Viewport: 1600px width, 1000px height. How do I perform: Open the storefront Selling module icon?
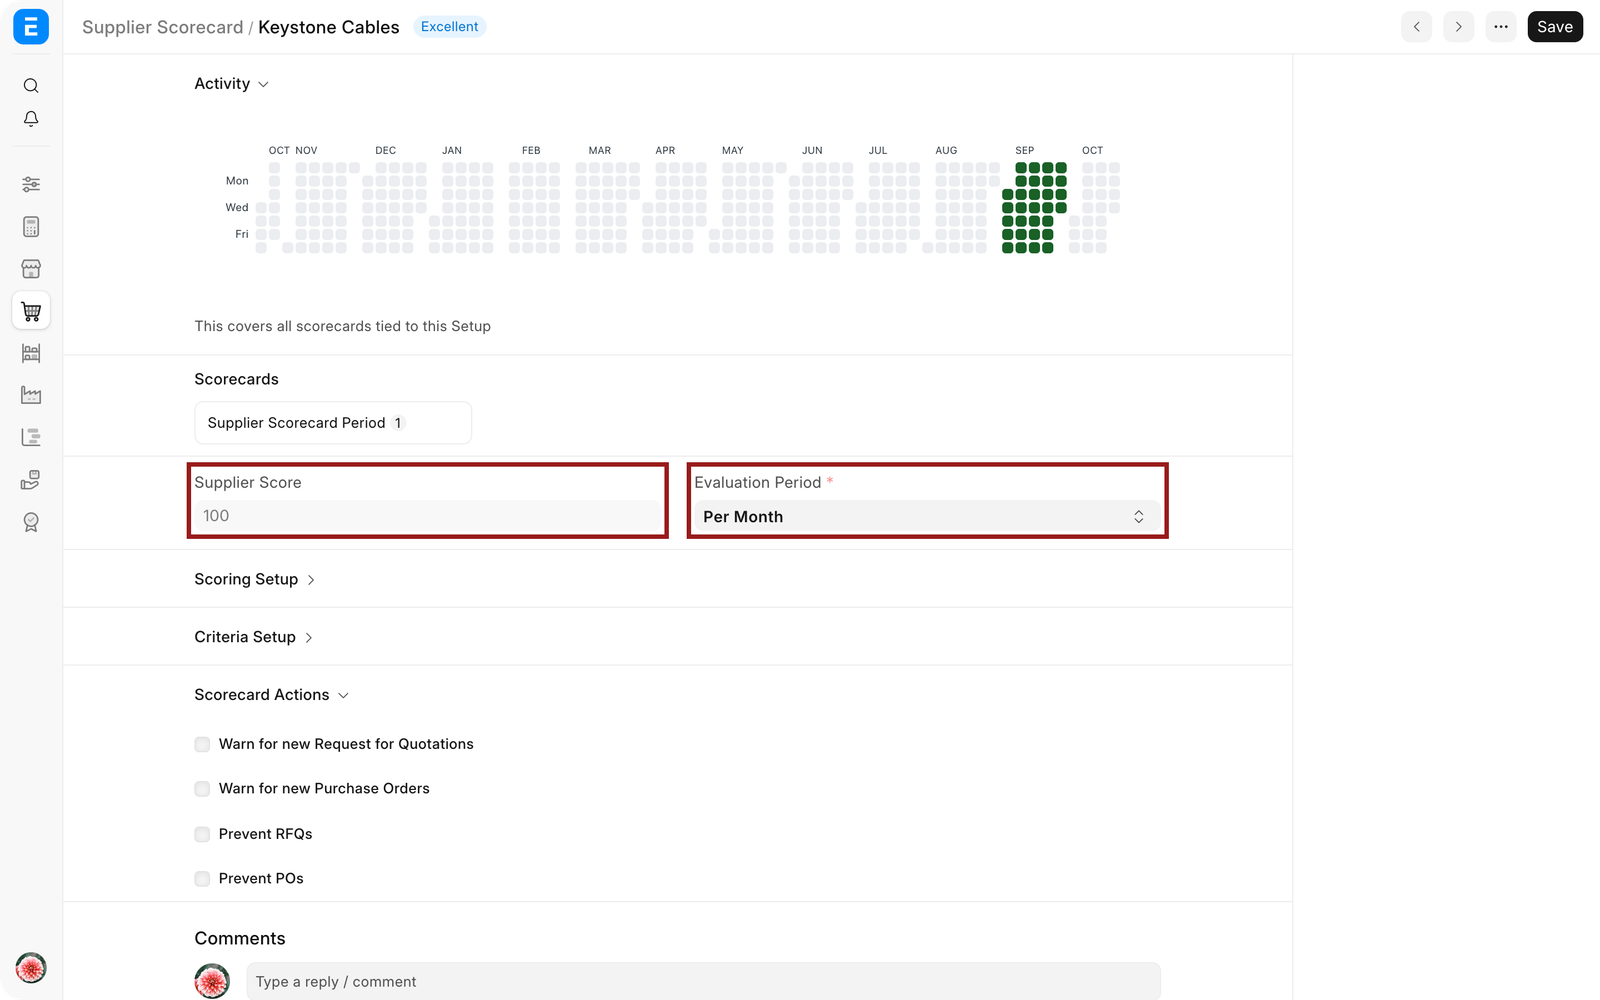click(x=31, y=269)
